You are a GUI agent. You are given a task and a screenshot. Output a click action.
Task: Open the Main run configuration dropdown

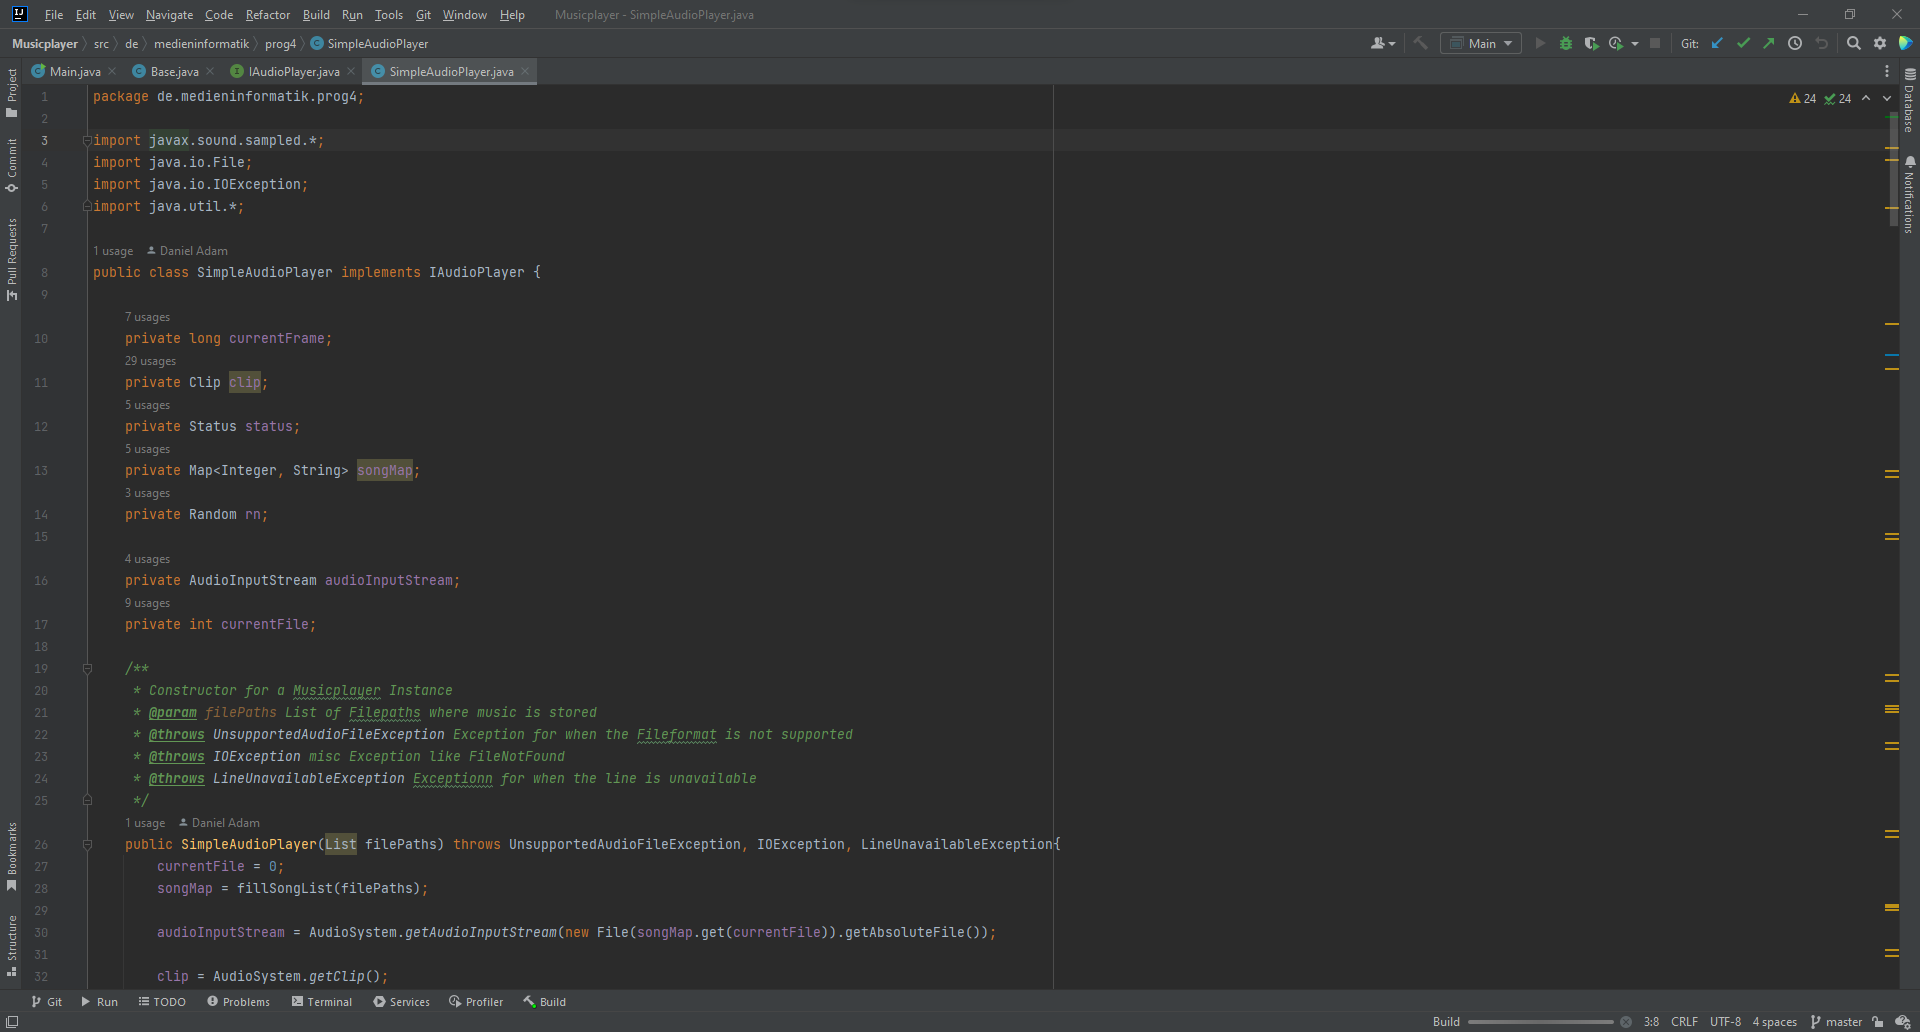(1481, 43)
